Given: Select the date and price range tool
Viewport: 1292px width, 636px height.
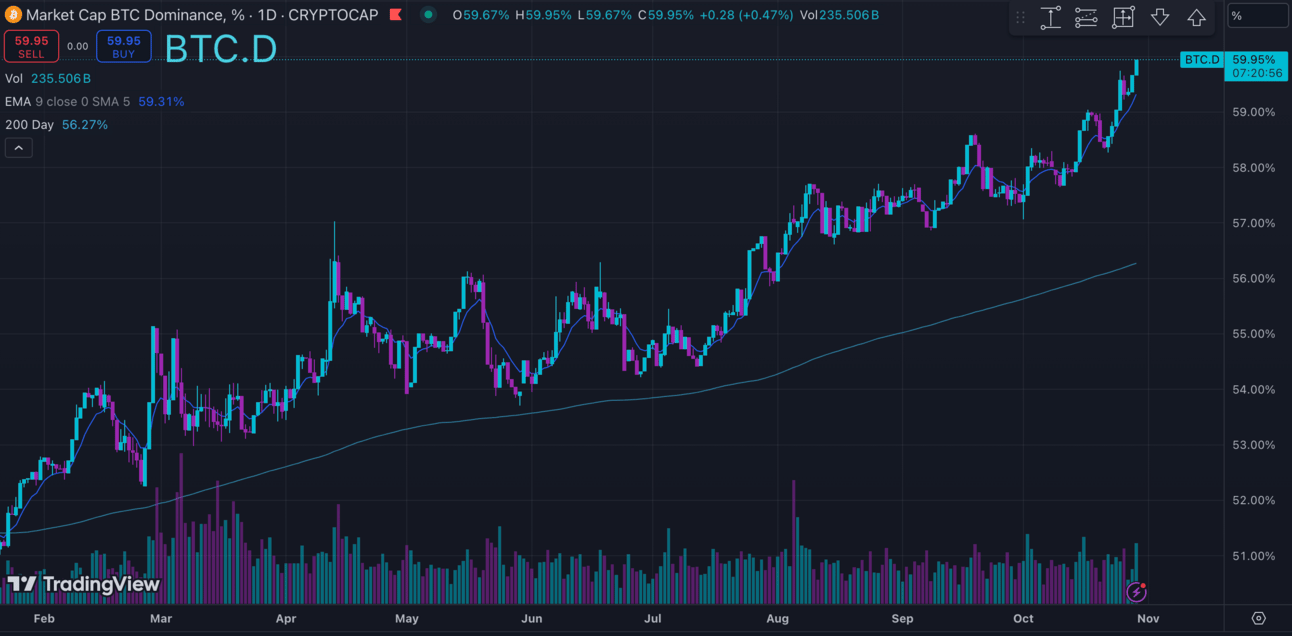Looking at the screenshot, I should tap(1123, 17).
